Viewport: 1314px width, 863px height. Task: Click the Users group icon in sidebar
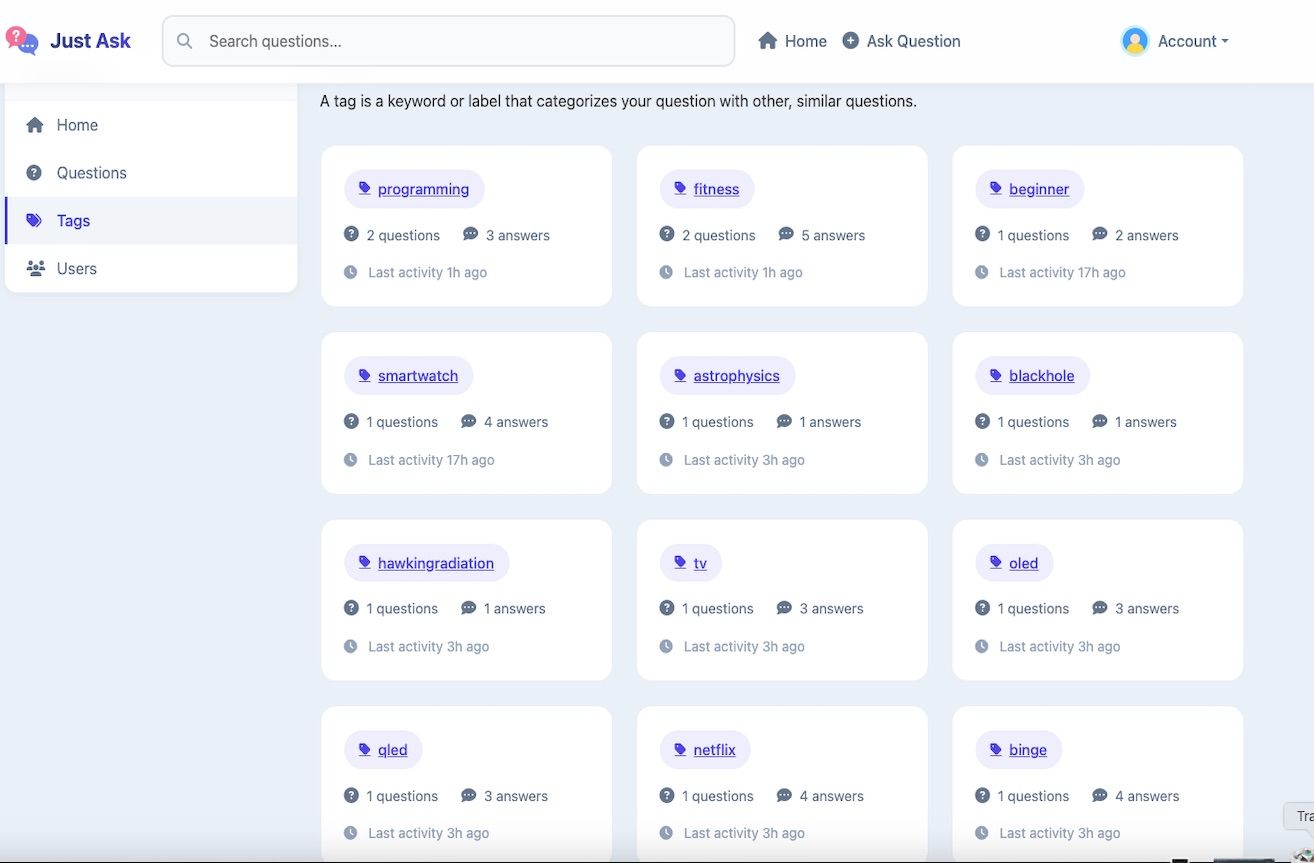coord(35,269)
